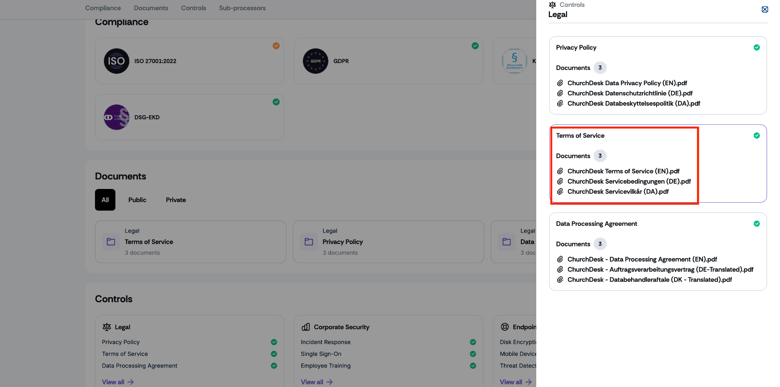The width and height of the screenshot is (780, 387).
Task: Open ChurchDesk - Data Processing Agreement (EN).pdf
Action: click(x=642, y=259)
